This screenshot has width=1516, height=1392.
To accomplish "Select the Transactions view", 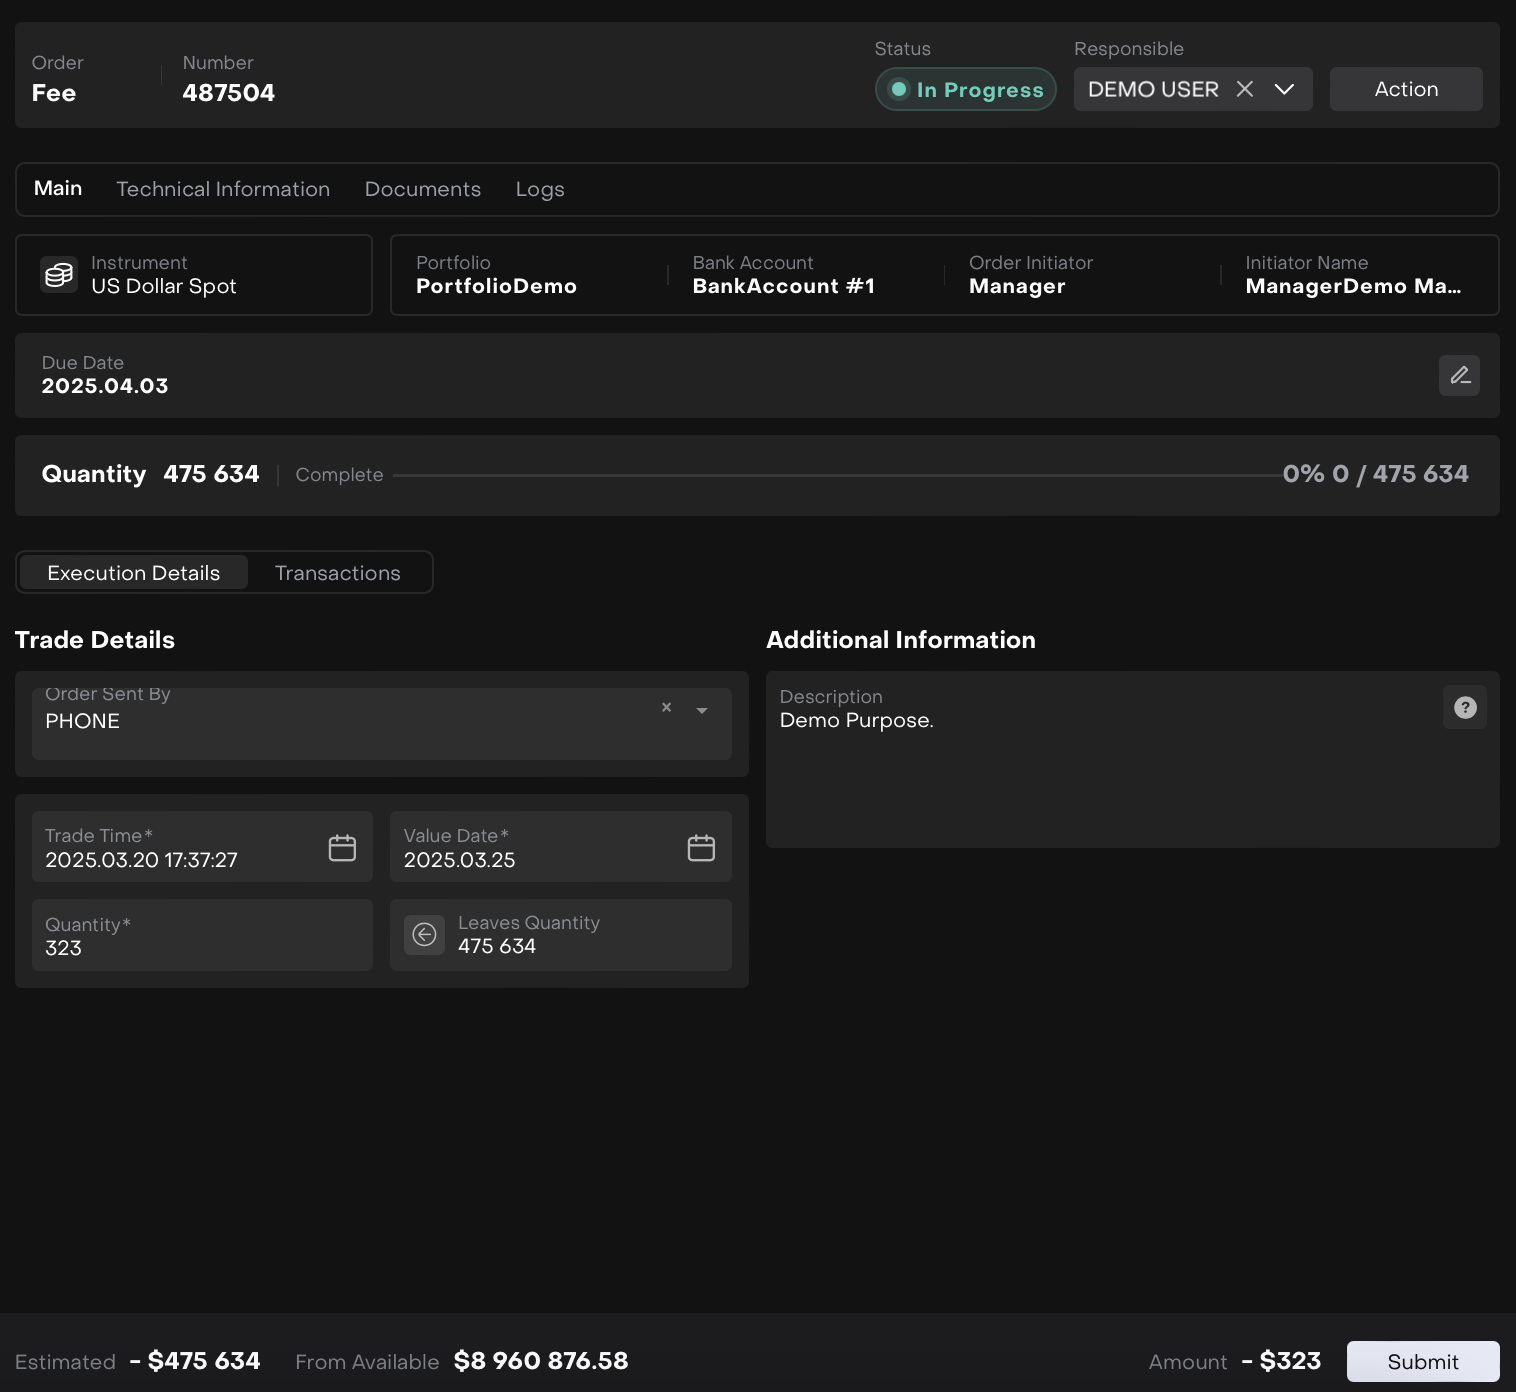I will coord(337,573).
